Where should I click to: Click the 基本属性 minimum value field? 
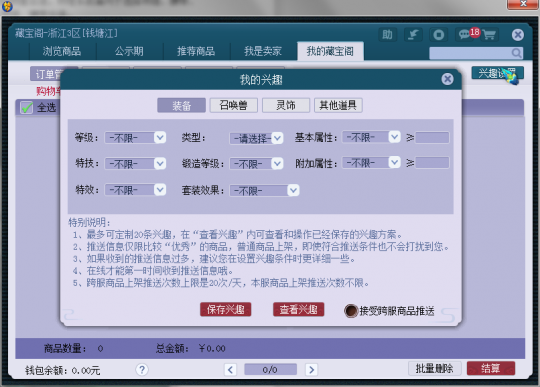[x=432, y=137]
